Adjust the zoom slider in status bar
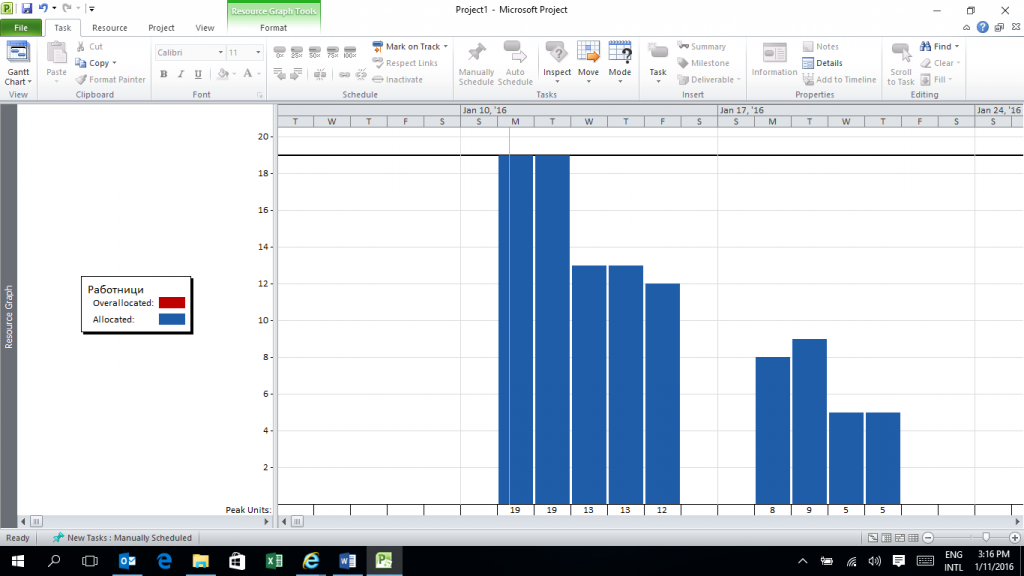 (986, 537)
